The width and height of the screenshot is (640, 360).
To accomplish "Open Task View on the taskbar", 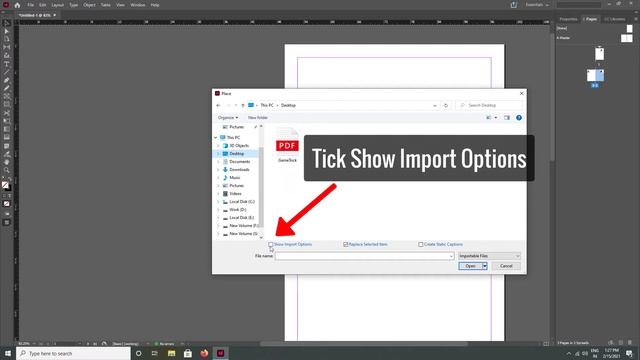I will pyautogui.click(x=155, y=353).
